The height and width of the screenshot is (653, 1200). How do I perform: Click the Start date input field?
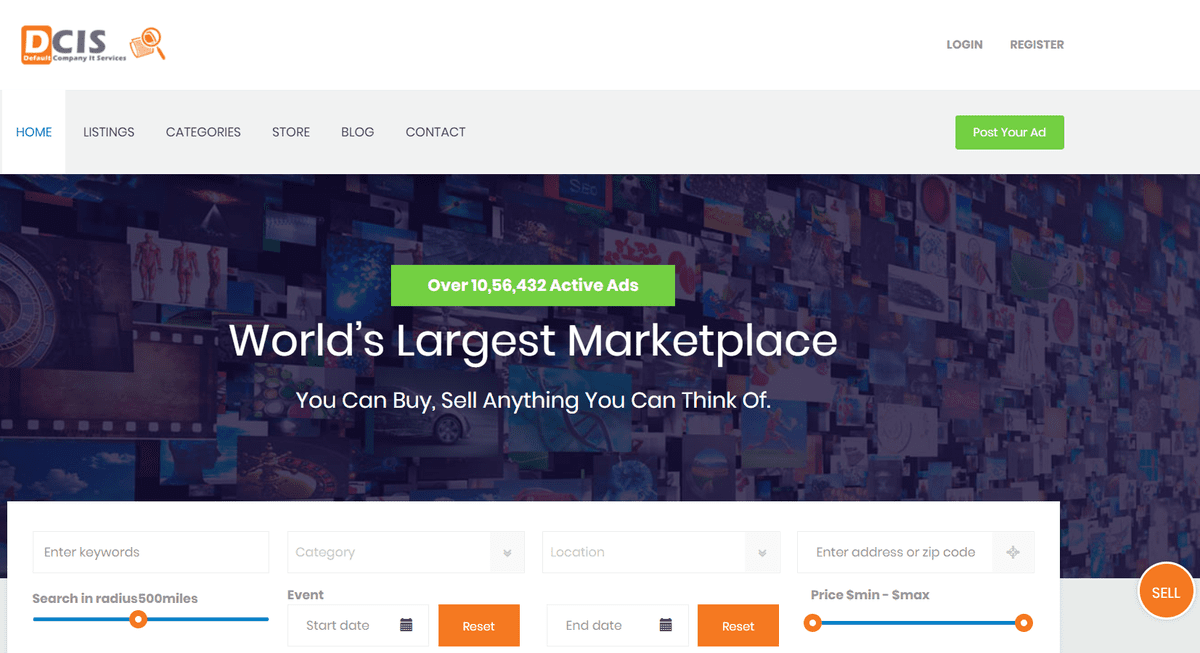358,625
